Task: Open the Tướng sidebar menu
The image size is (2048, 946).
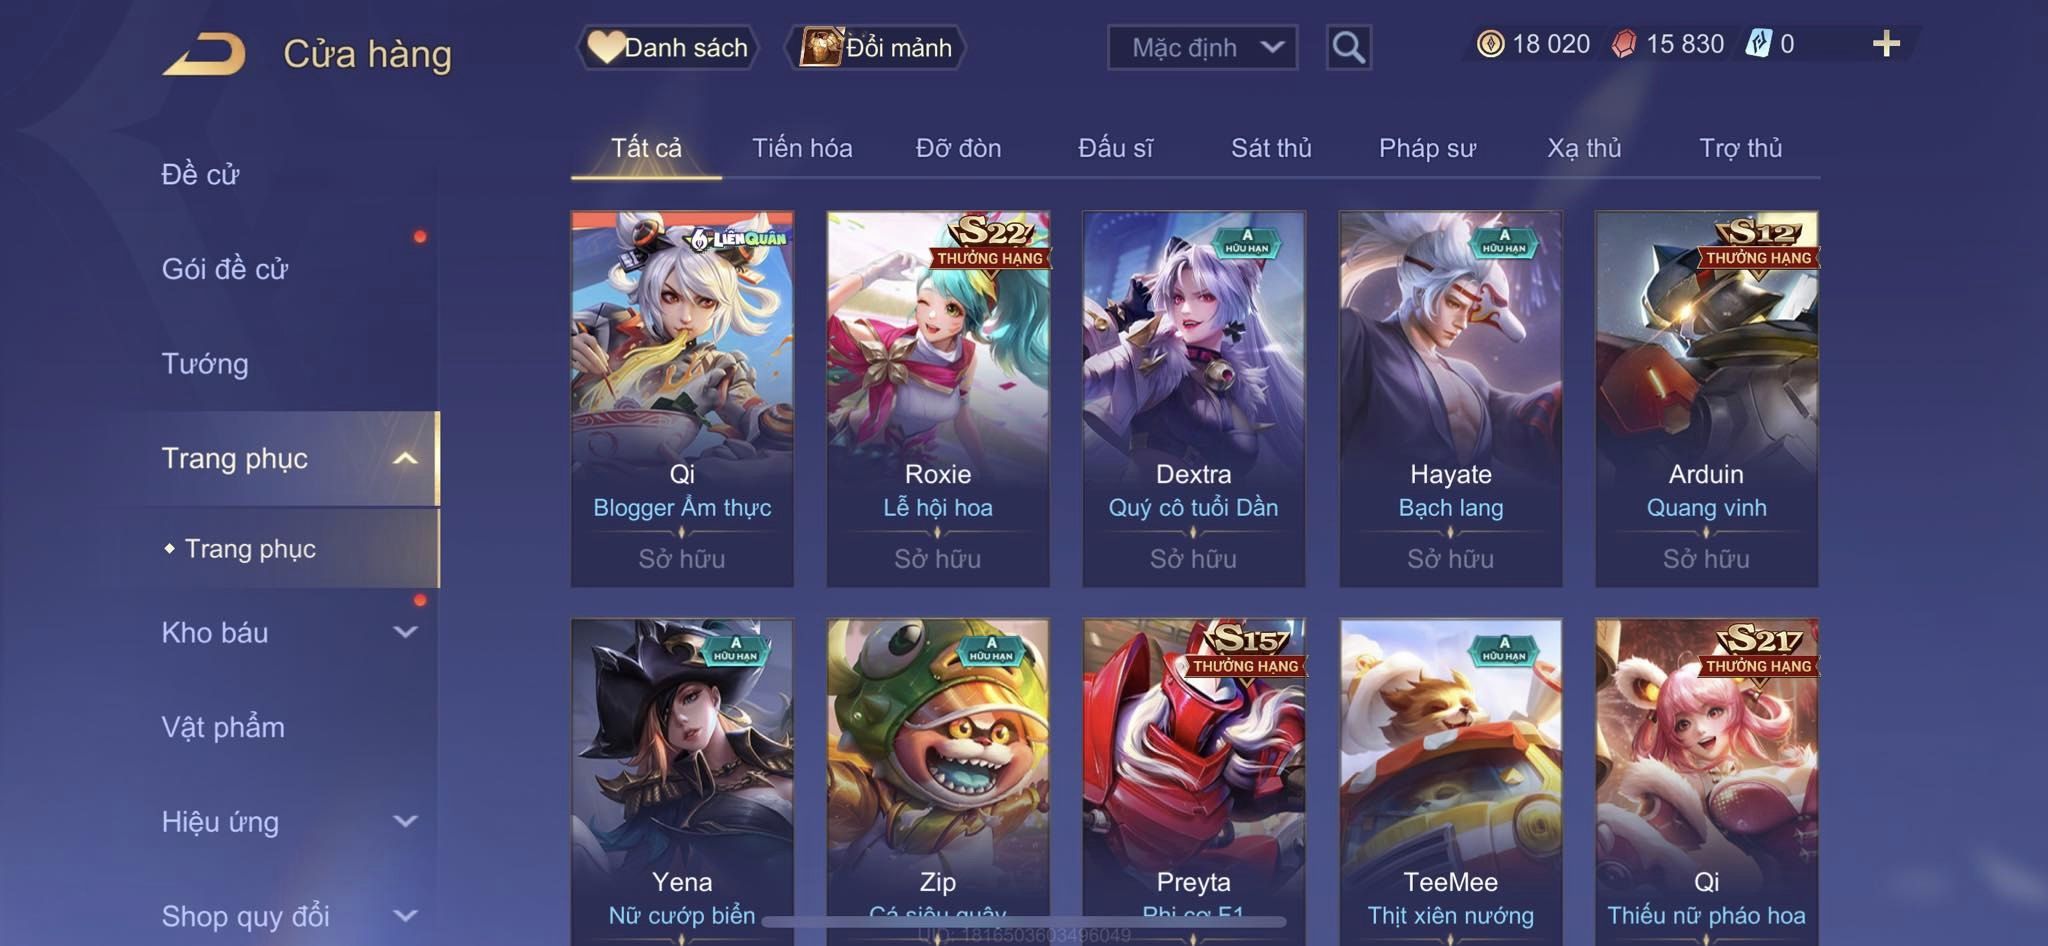Action: [205, 363]
